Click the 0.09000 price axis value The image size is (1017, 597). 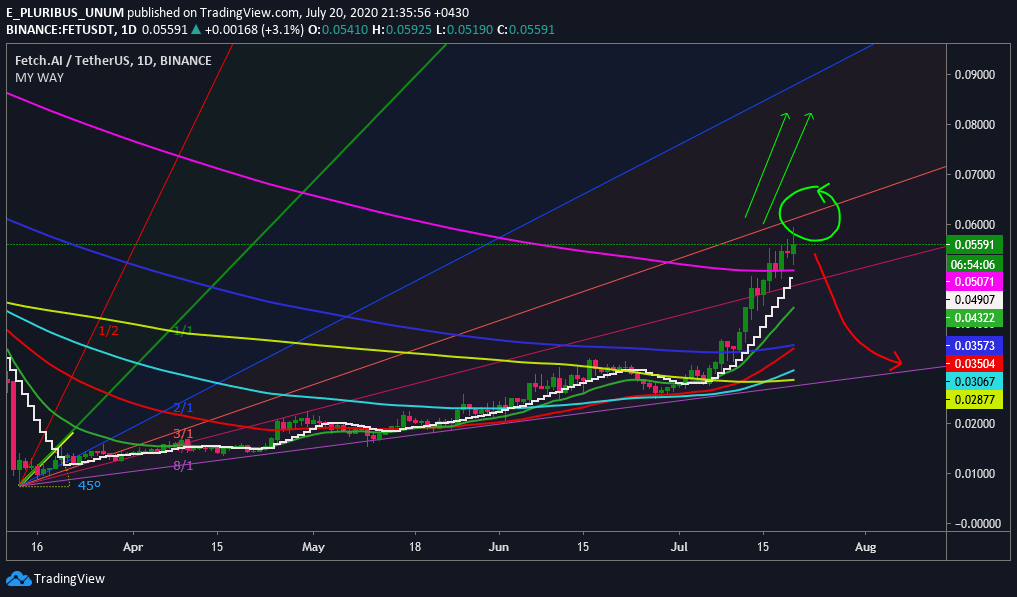point(975,74)
